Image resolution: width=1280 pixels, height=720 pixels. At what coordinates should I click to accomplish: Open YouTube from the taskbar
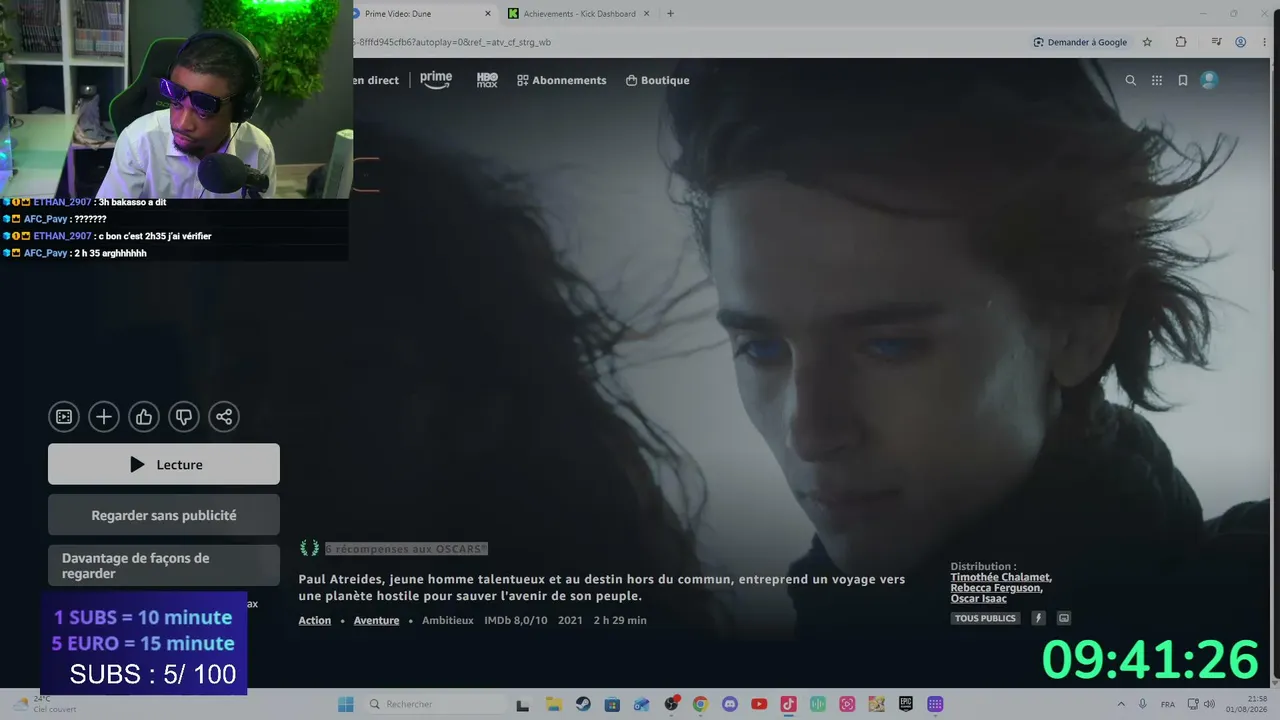[759, 704]
